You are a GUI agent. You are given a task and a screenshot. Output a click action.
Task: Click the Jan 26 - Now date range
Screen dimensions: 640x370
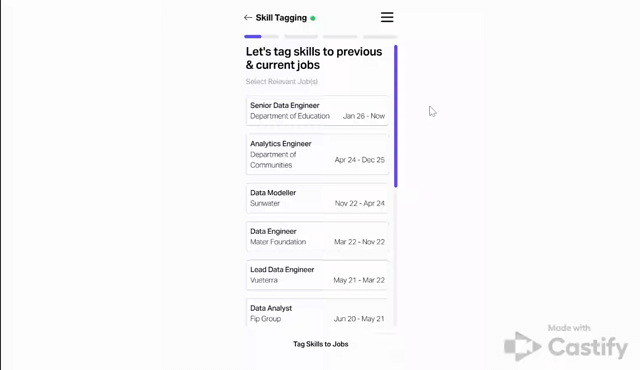(364, 116)
